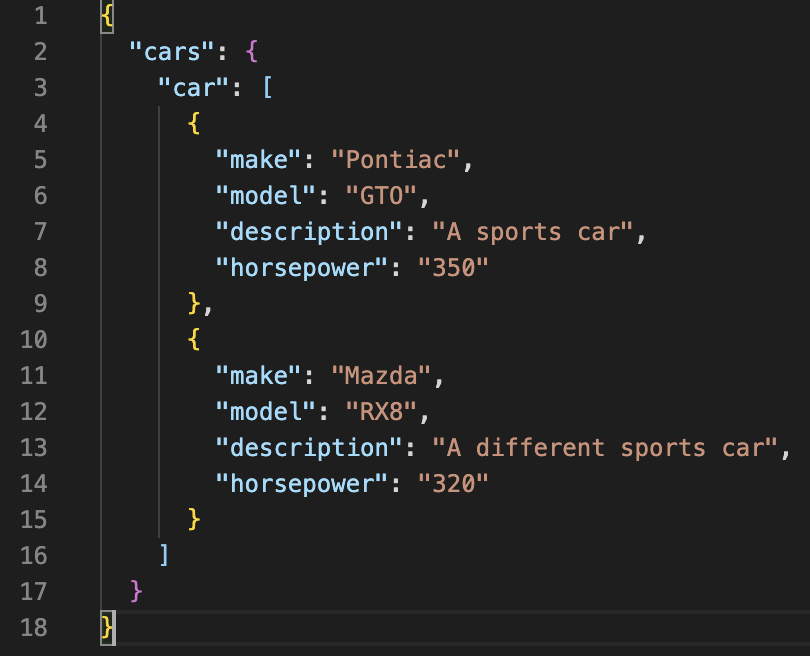810x656 pixels.
Task: Click the opening square bracket on line 3
Action: point(268,88)
